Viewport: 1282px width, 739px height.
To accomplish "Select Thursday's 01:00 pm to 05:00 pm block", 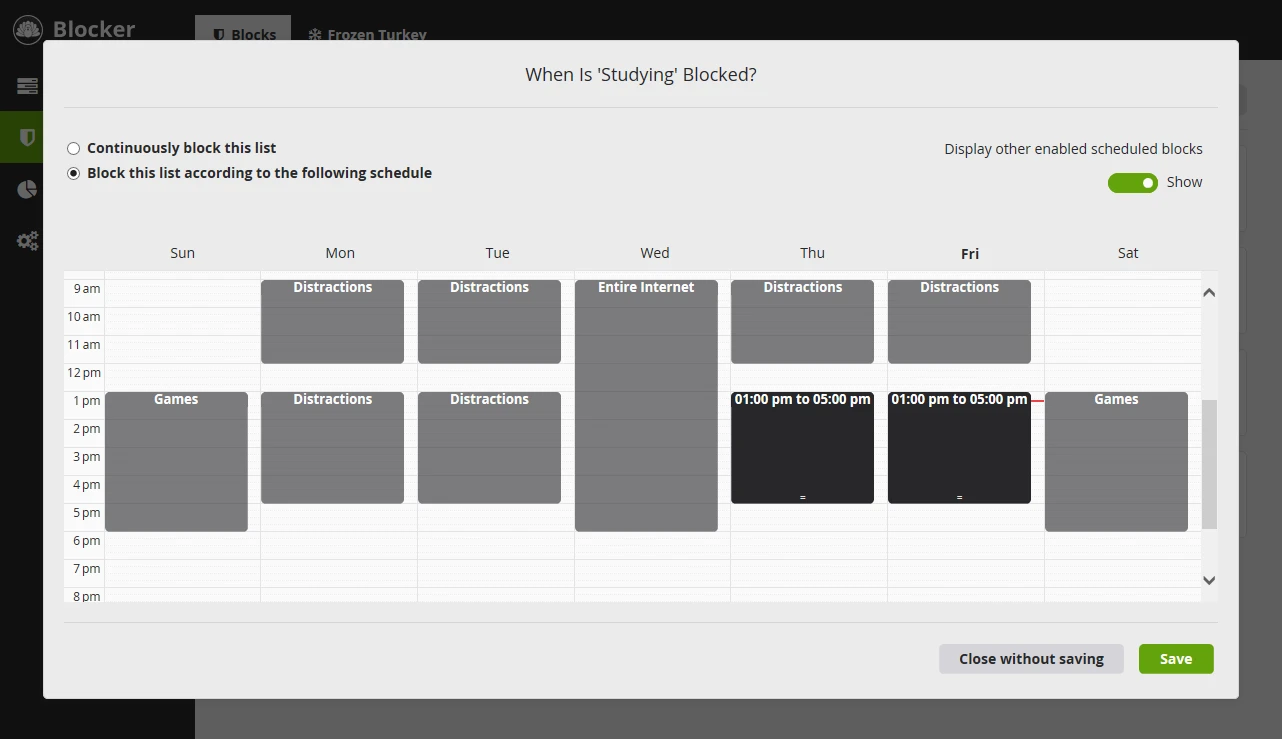I will tap(802, 447).
